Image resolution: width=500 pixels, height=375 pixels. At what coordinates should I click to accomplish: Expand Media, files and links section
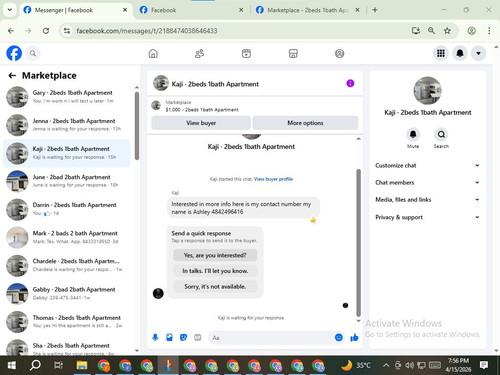click(x=427, y=200)
